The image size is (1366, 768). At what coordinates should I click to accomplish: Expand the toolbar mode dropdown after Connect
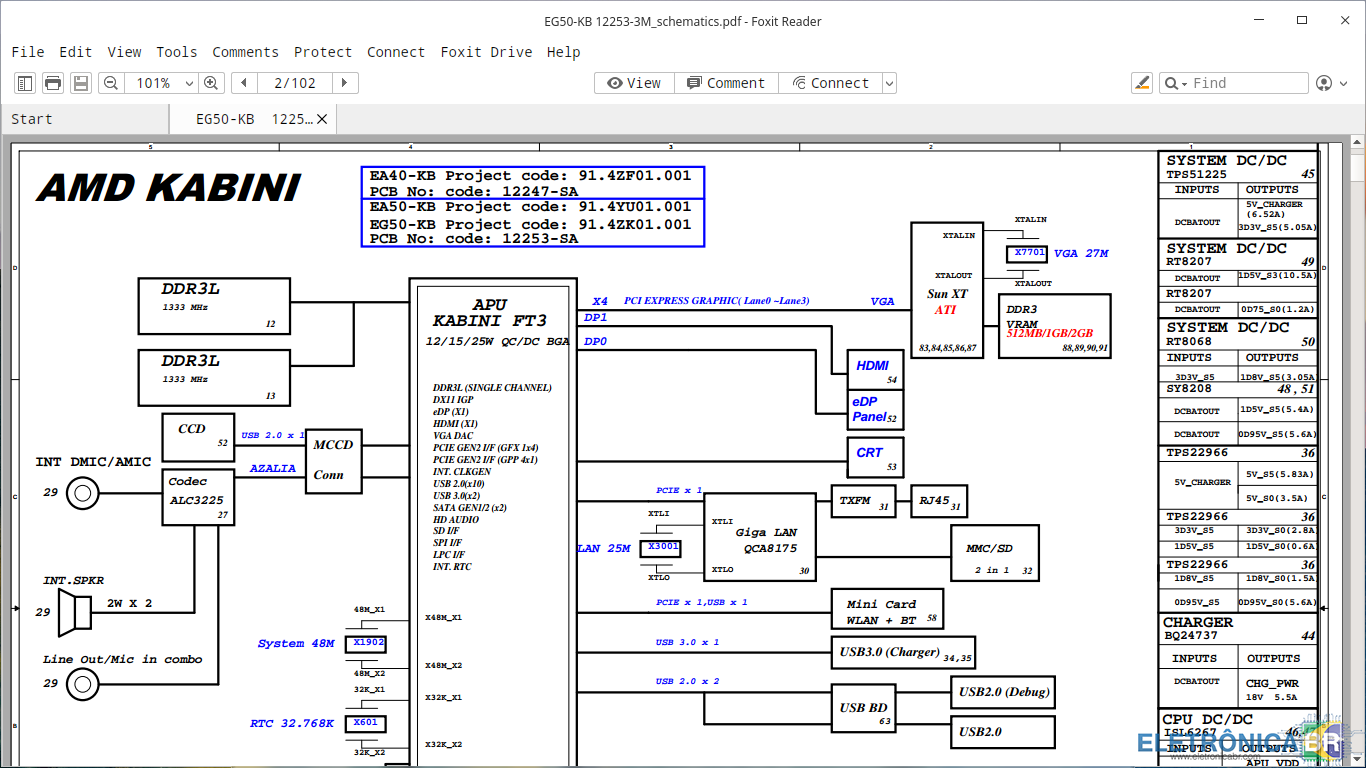coord(889,83)
